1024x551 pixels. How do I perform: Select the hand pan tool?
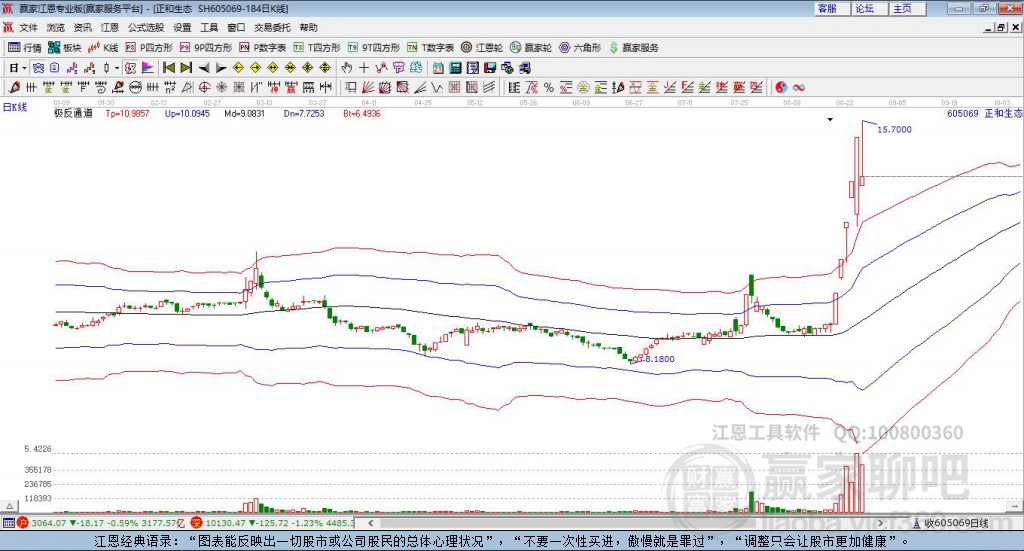point(347,67)
